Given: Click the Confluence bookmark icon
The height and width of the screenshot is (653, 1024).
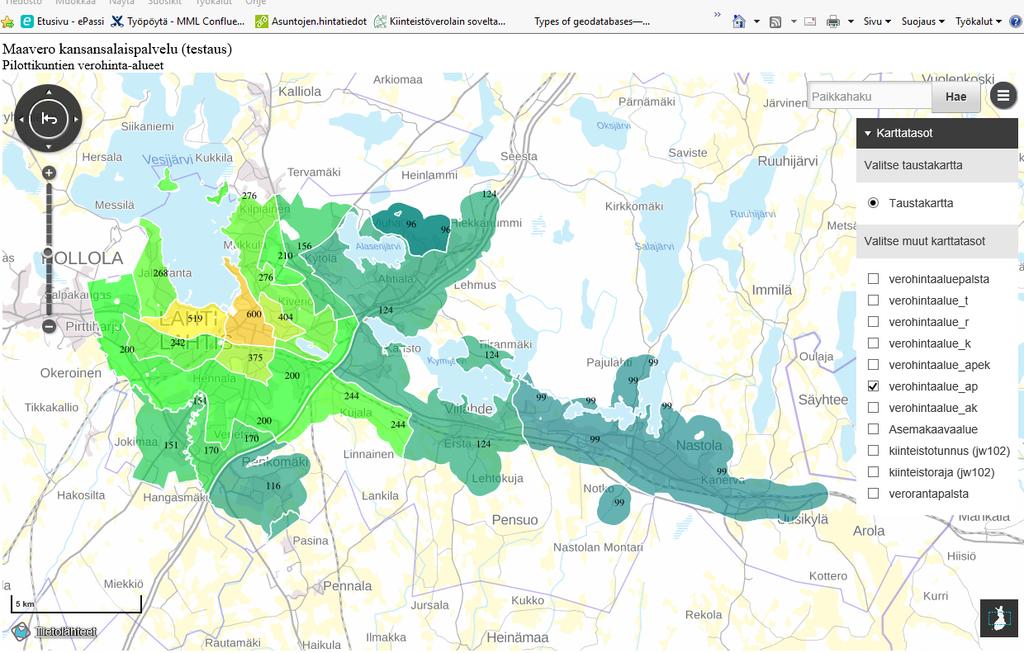Looking at the screenshot, I should [117, 22].
